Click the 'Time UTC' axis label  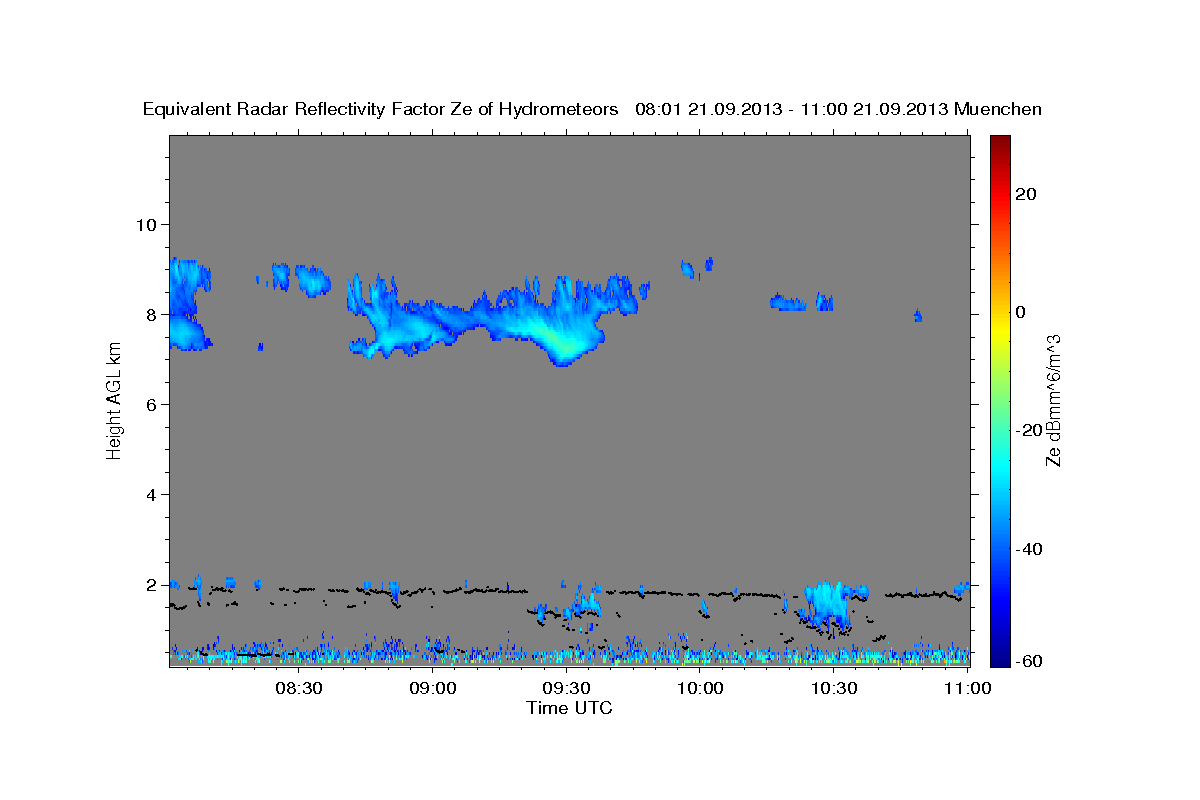(569, 708)
